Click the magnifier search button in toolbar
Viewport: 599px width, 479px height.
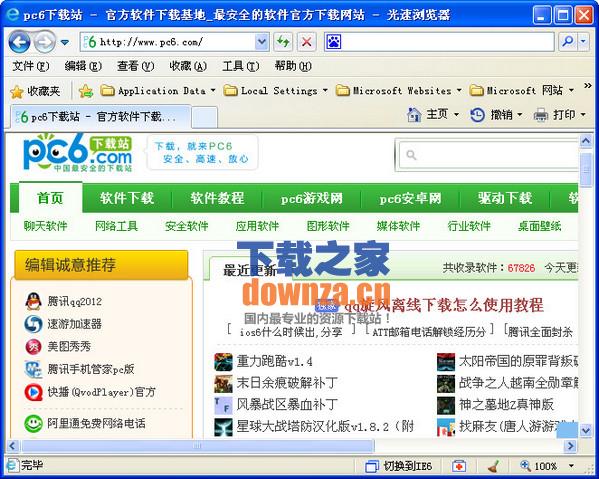(x=568, y=41)
